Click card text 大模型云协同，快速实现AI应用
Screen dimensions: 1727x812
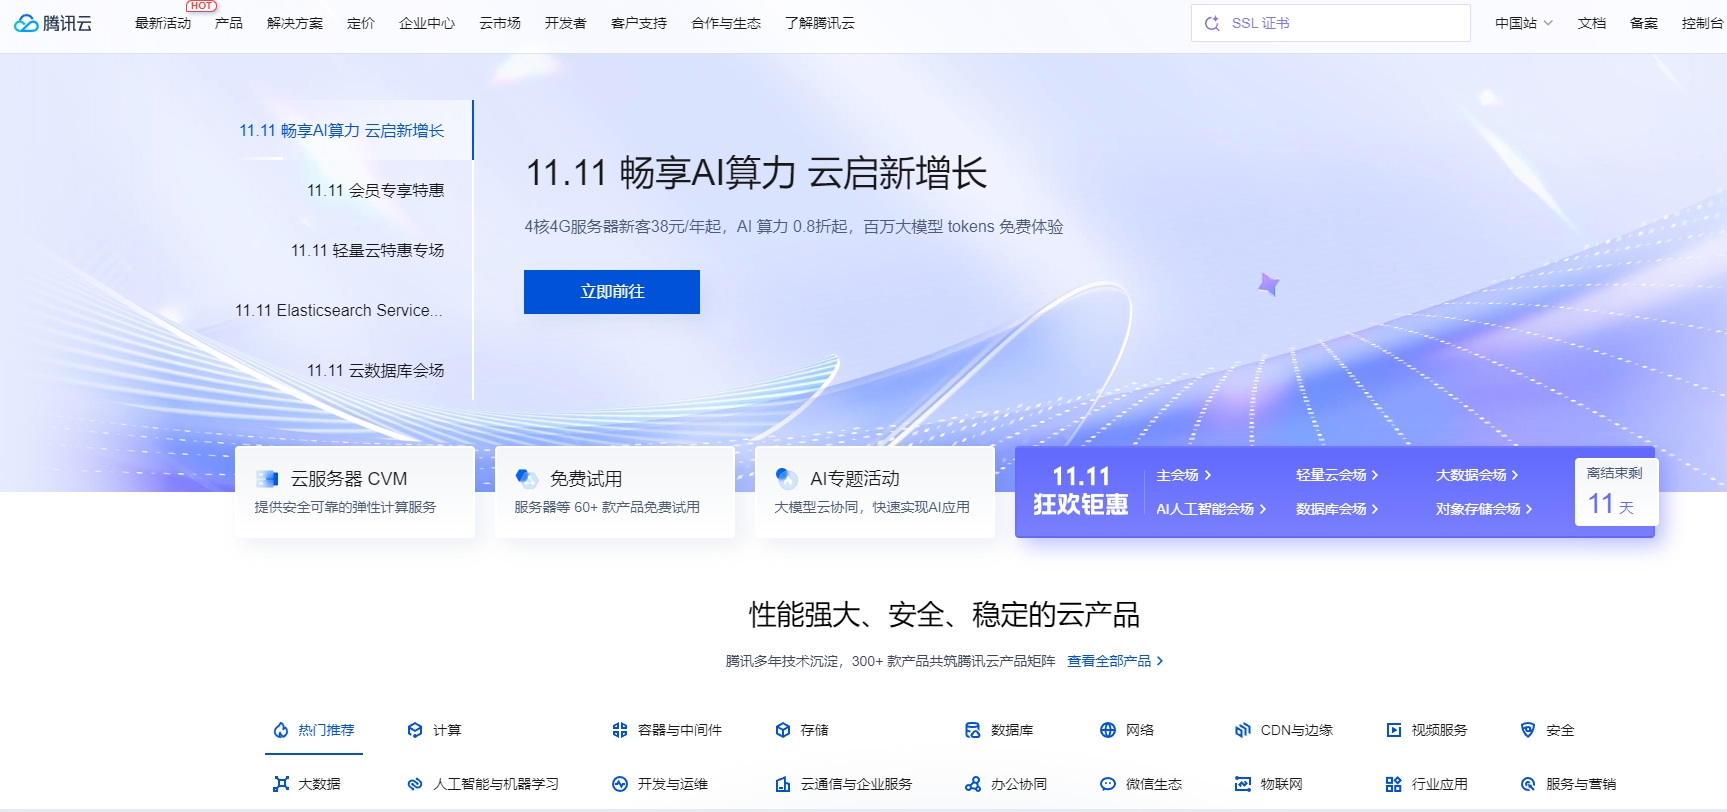pyautogui.click(x=872, y=507)
